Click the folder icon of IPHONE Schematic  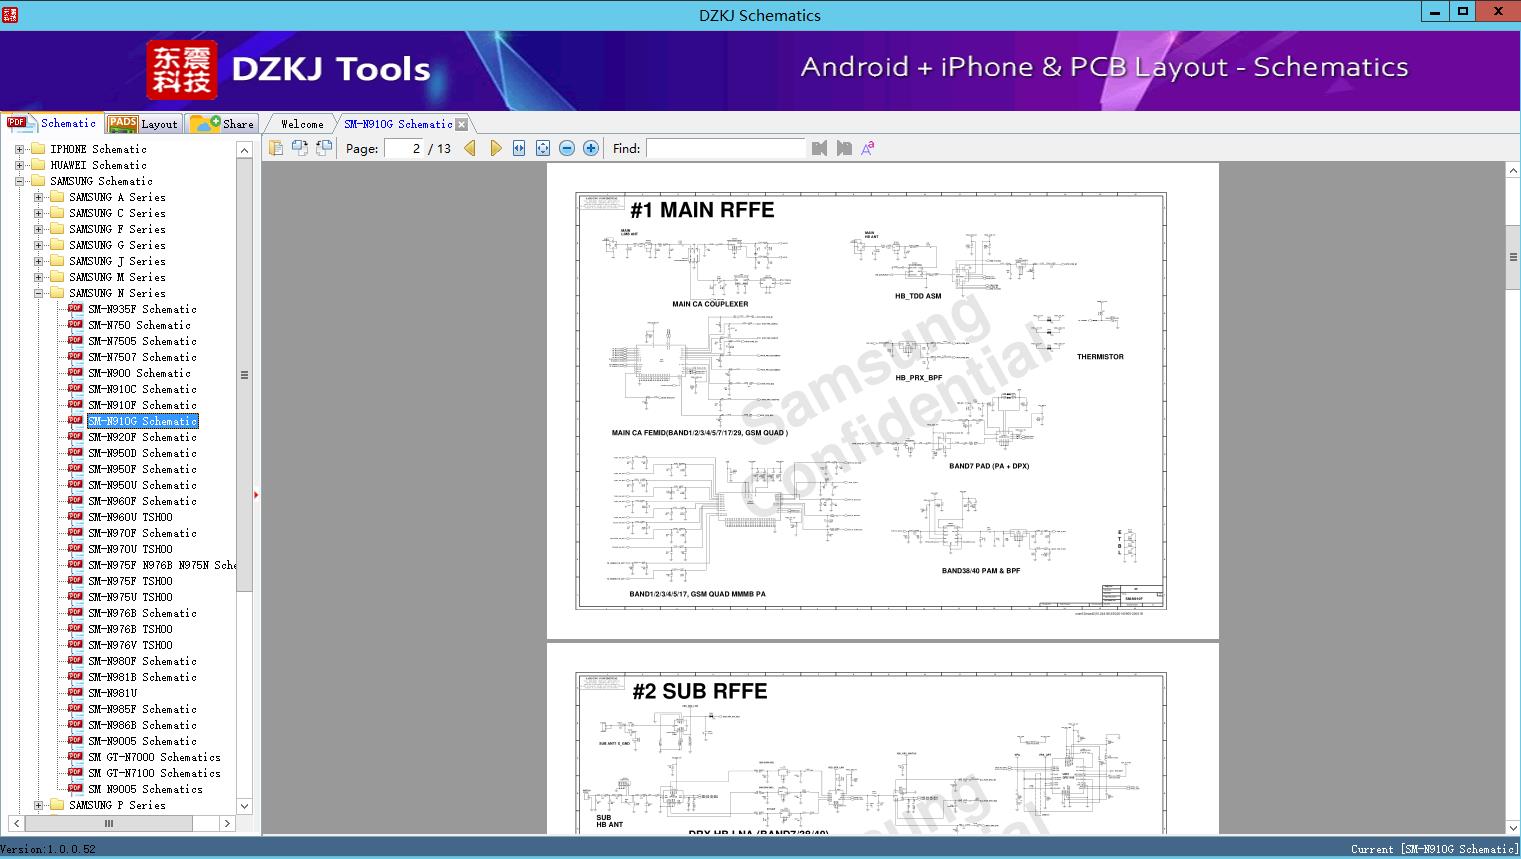(38, 149)
